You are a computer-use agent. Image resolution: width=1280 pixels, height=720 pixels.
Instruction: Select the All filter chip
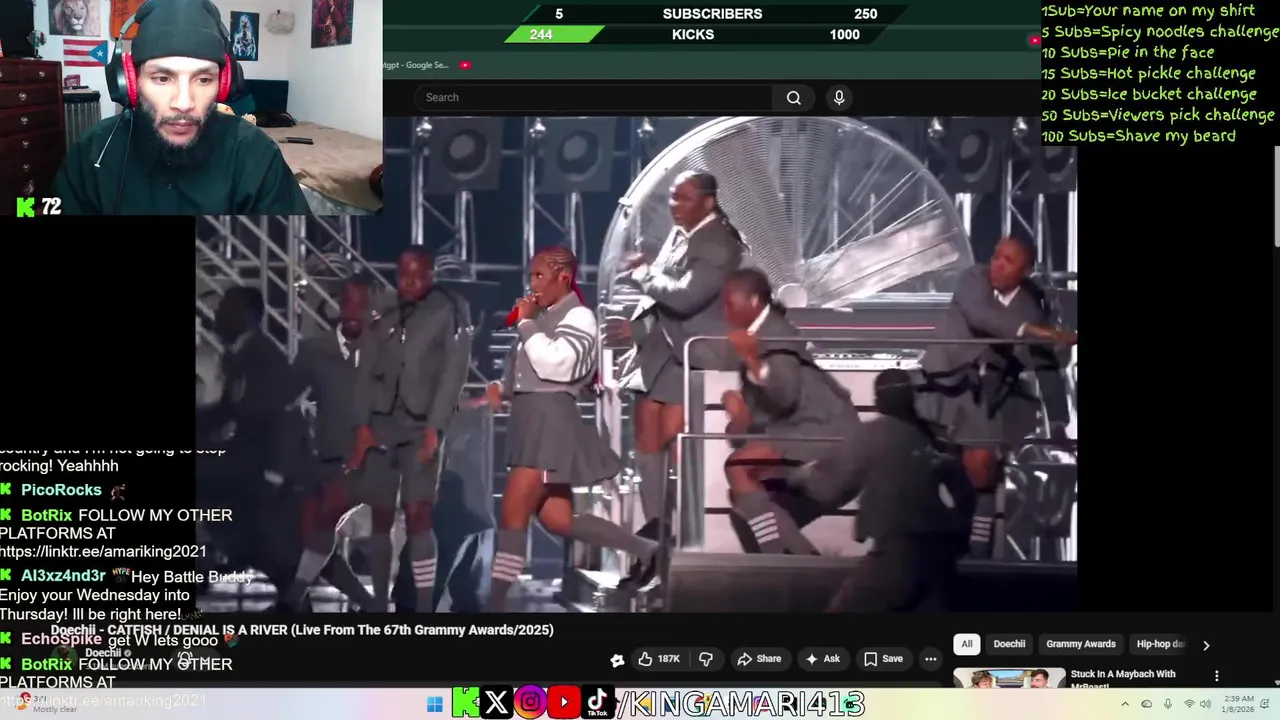click(x=966, y=644)
